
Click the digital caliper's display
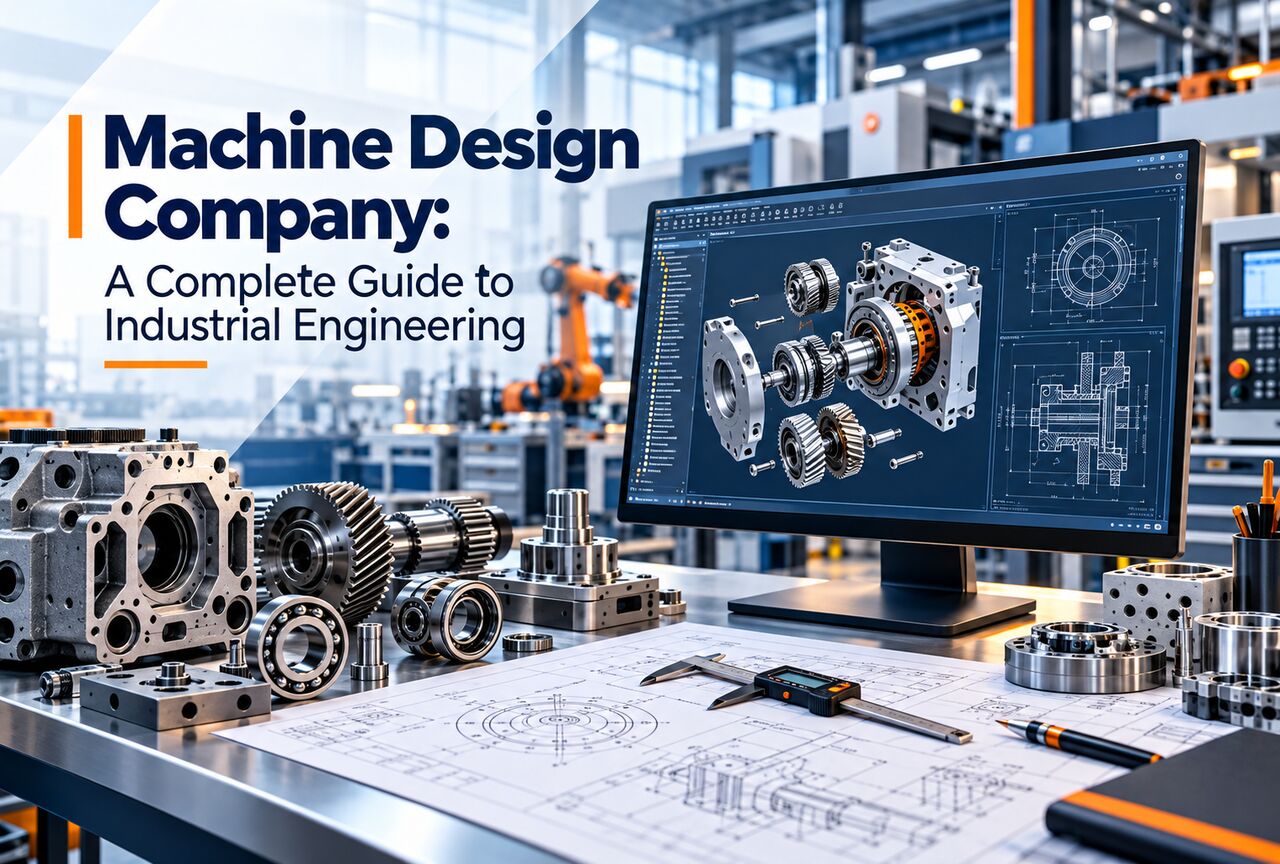[x=797, y=681]
